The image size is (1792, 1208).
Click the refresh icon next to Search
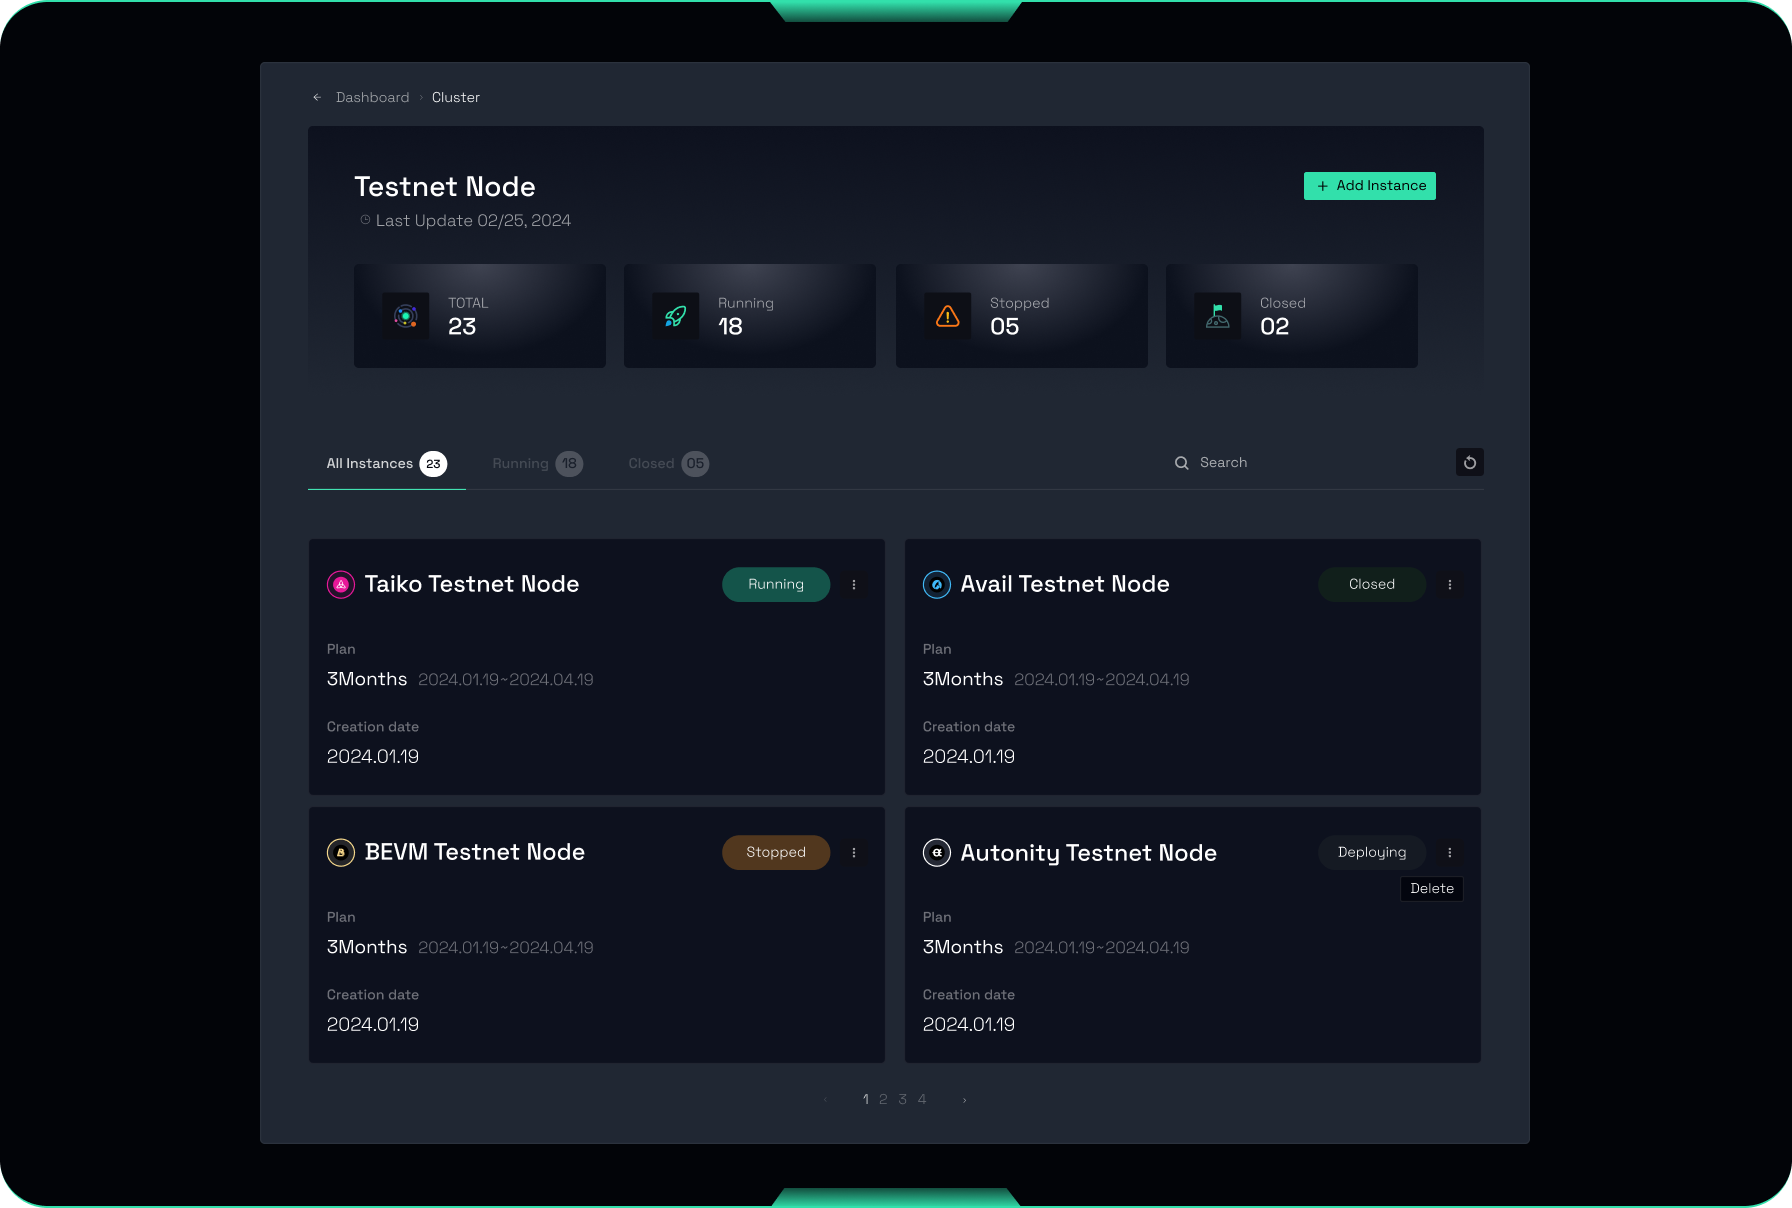1469,463
